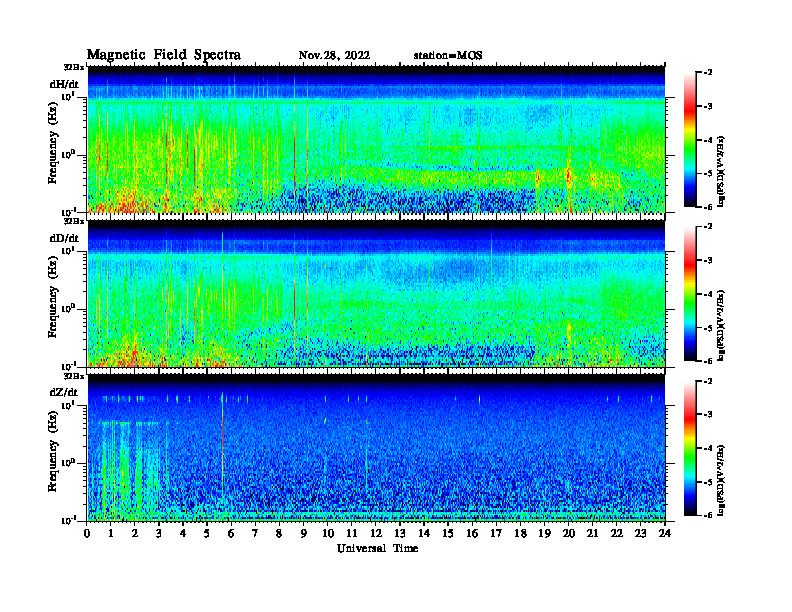Screen dimensions: 792x612
Task: Click the -4 value on dD/dt color scale
Action: point(709,294)
